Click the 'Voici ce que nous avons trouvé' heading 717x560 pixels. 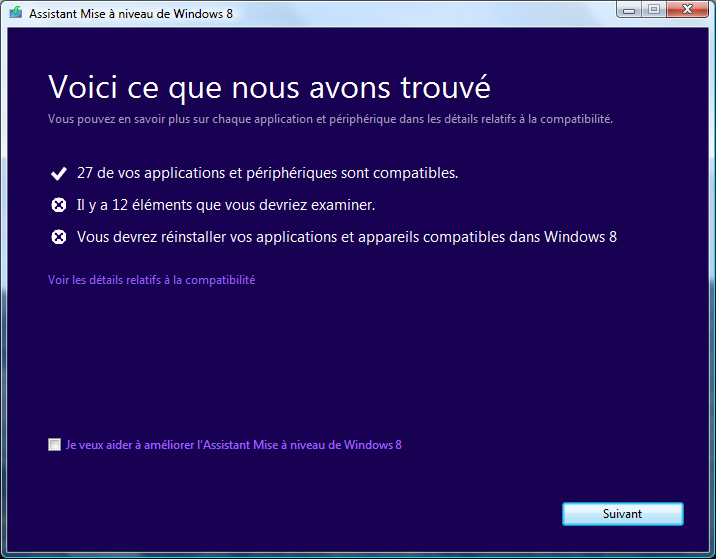point(269,87)
